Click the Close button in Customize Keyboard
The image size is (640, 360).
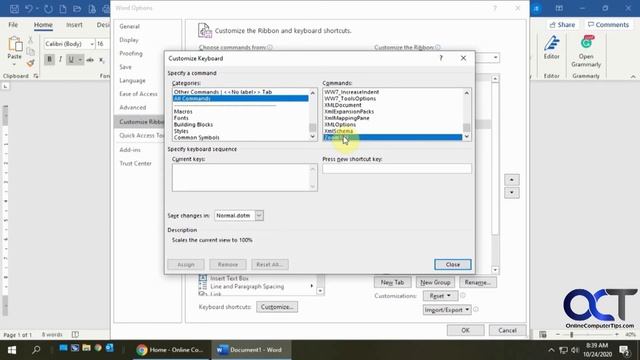[453, 264]
